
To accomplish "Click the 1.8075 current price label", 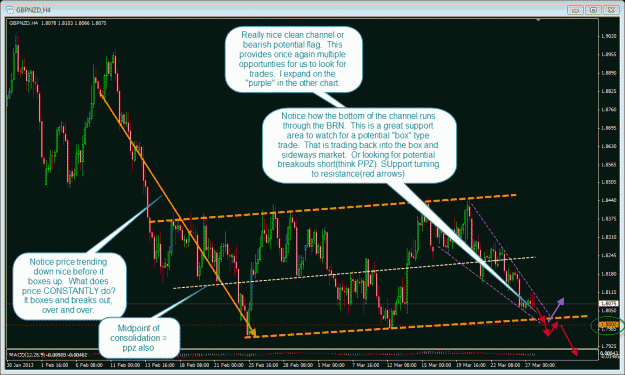I will click(x=609, y=304).
